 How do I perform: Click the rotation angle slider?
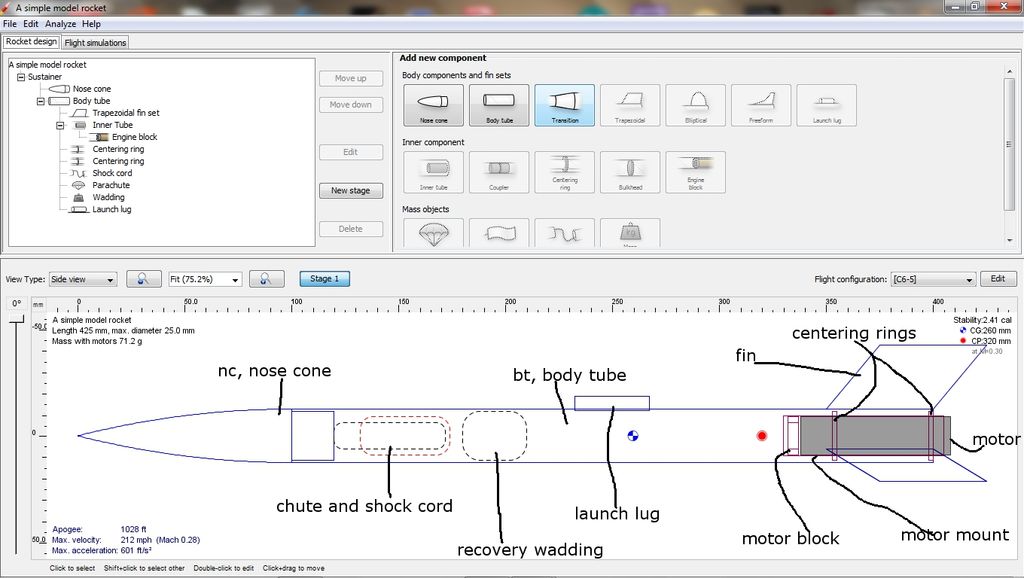click(16, 434)
